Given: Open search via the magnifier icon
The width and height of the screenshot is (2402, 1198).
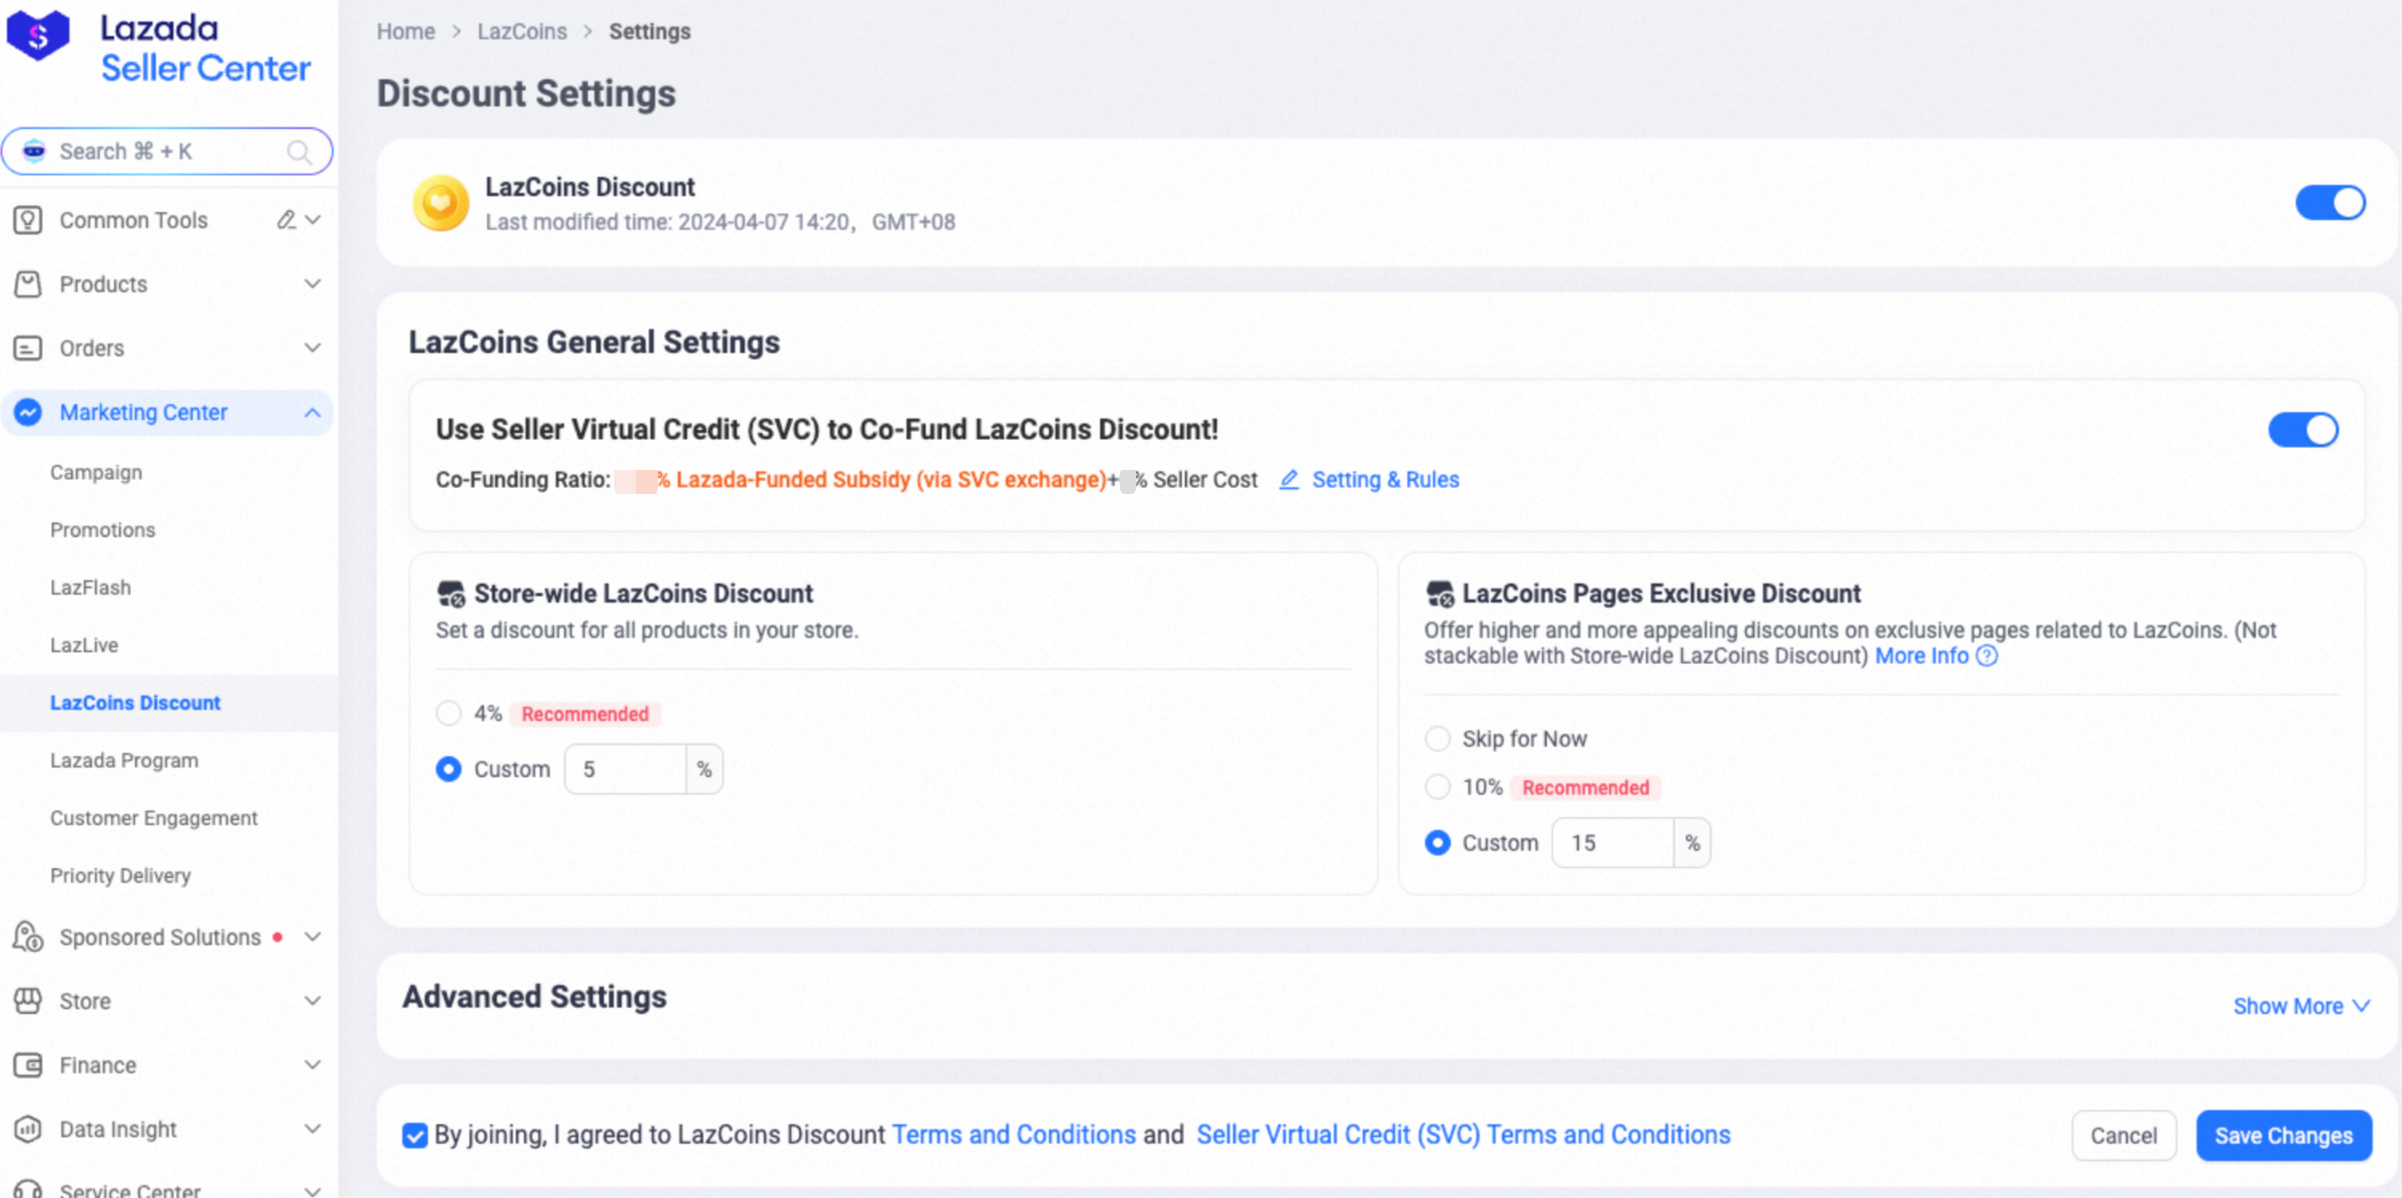Looking at the screenshot, I should [298, 151].
